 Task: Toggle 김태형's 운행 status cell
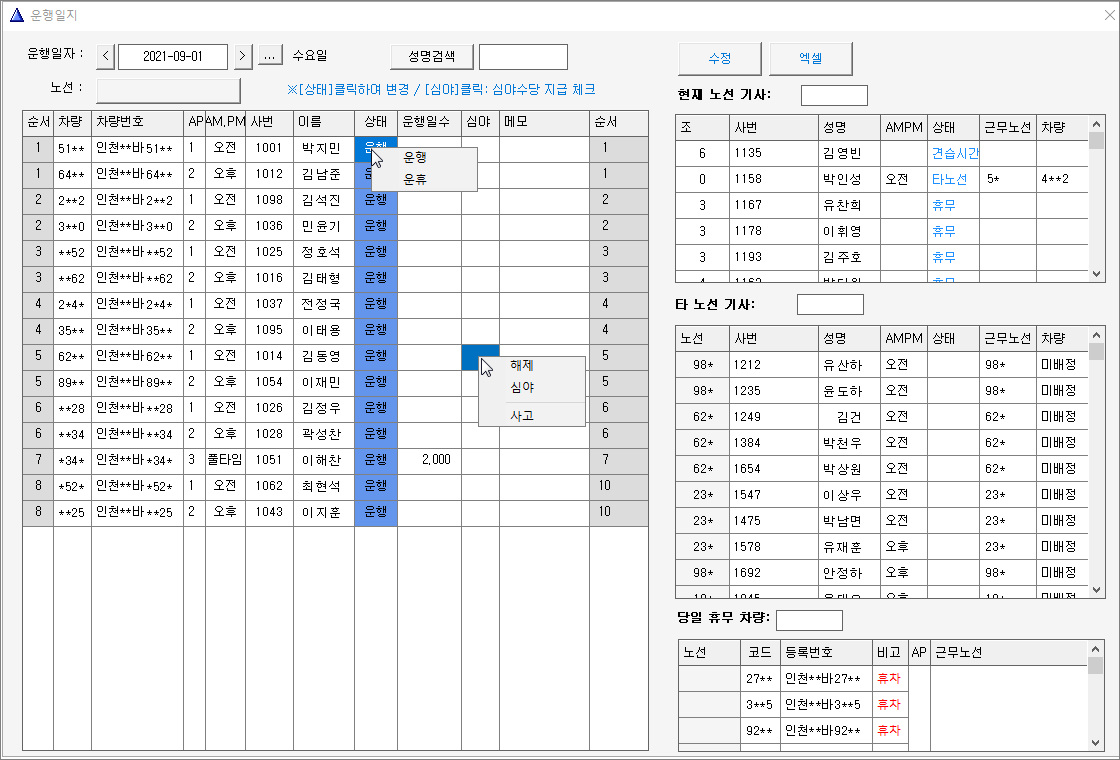click(376, 278)
